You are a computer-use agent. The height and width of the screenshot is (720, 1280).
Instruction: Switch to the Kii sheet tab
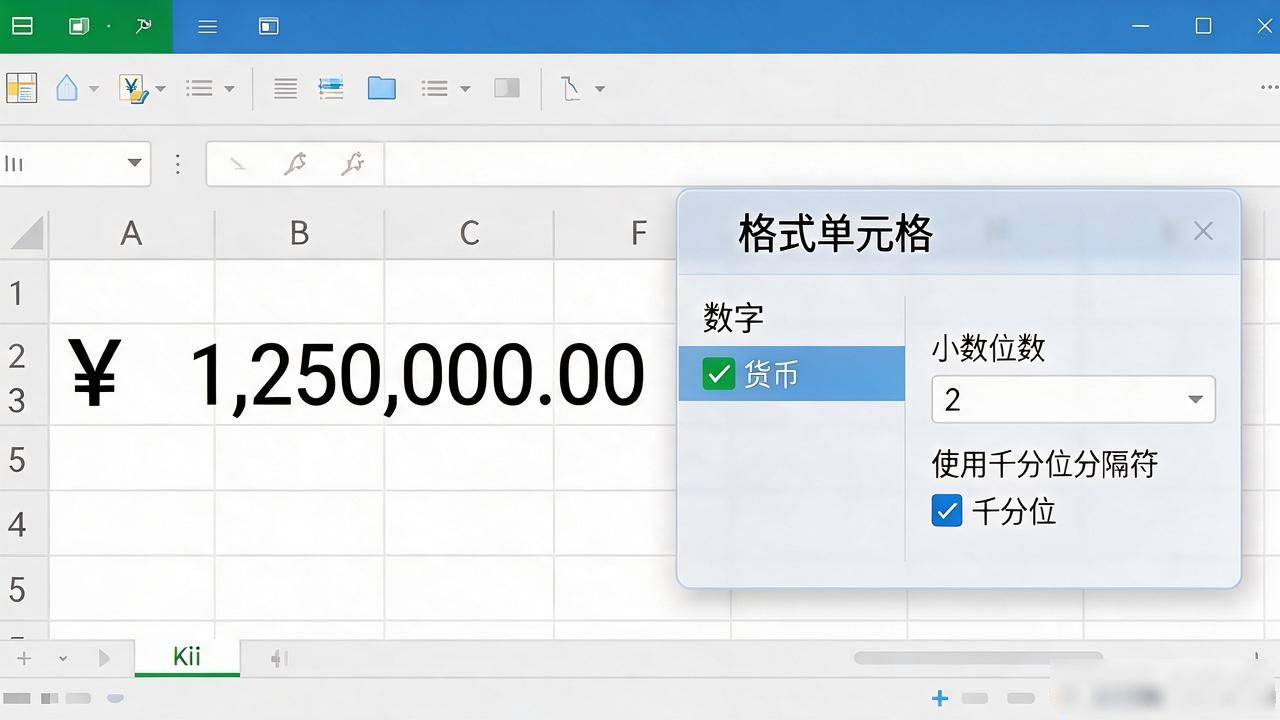click(187, 657)
